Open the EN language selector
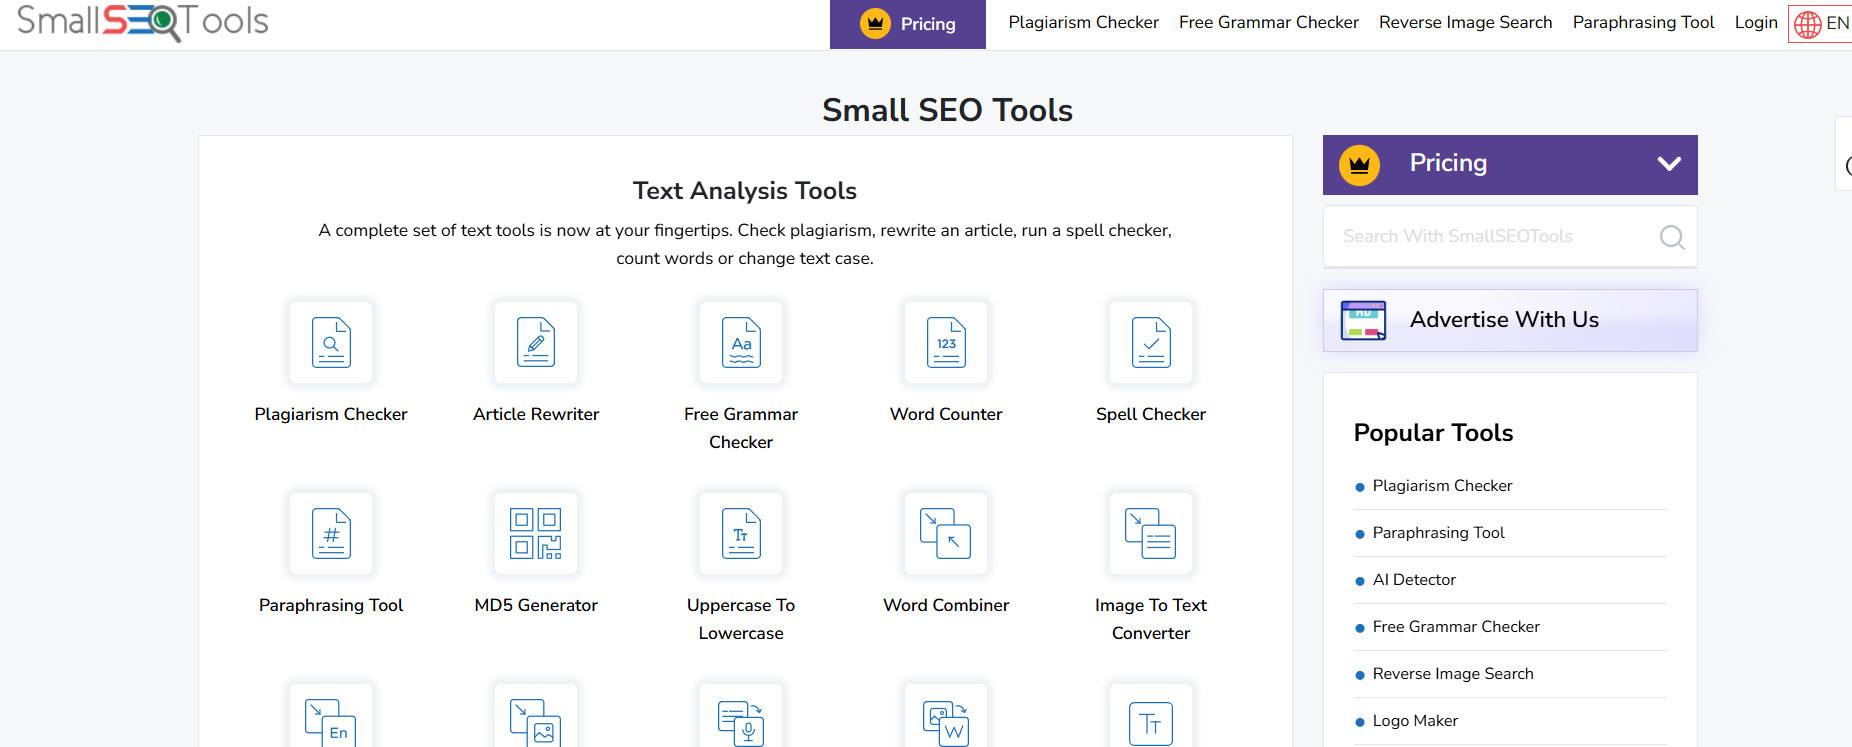 point(1822,23)
